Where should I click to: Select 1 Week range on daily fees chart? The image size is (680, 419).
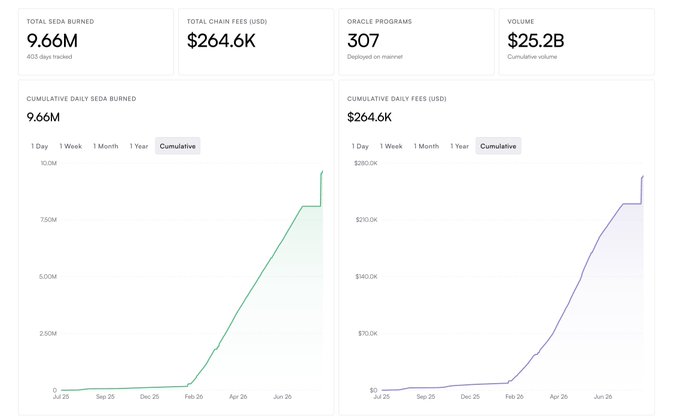tap(391, 146)
